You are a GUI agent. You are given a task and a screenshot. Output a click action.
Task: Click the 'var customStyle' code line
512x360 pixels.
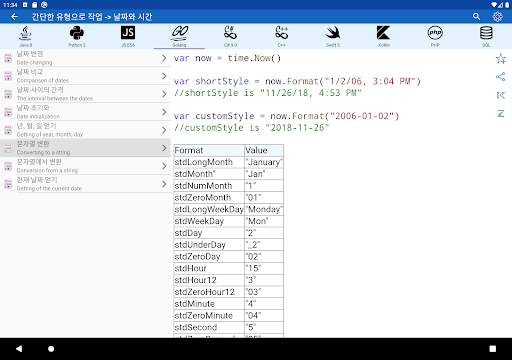click(286, 116)
